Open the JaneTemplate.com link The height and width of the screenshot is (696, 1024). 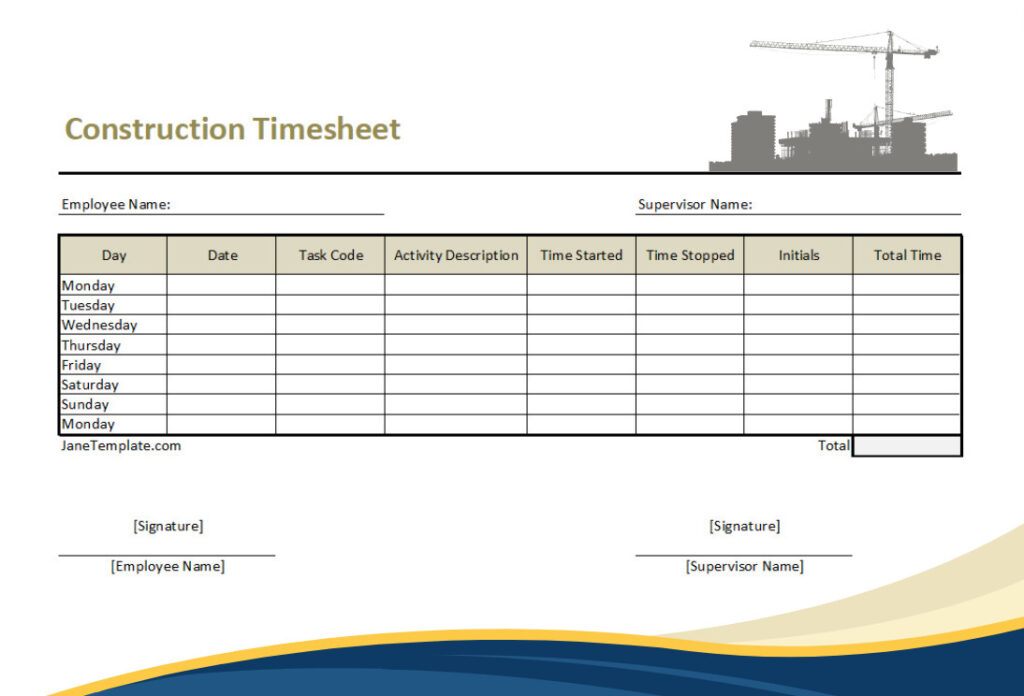[x=120, y=445]
